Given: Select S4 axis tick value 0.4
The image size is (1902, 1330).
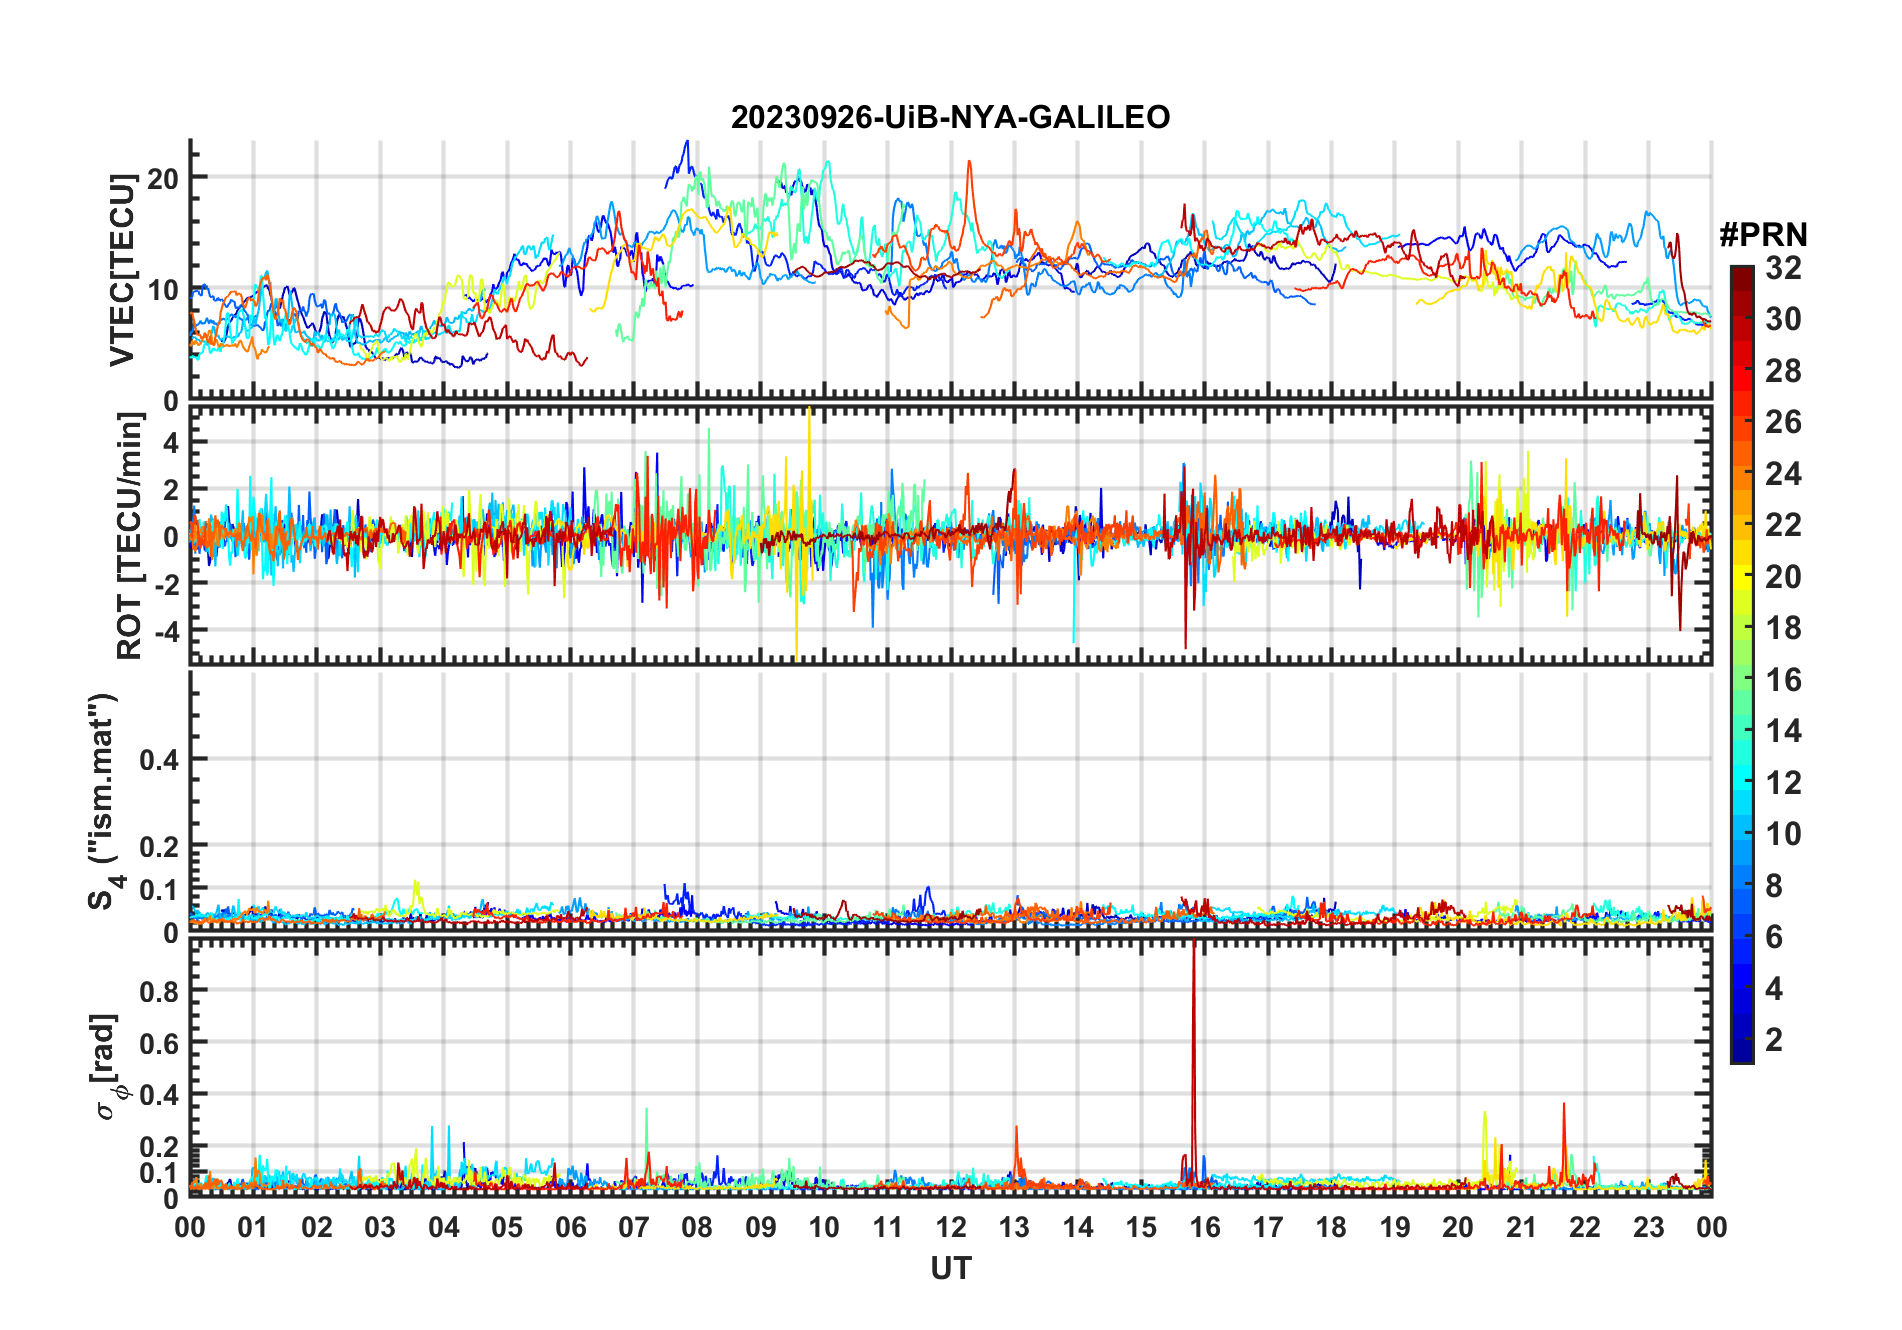Looking at the screenshot, I should pos(159,759).
